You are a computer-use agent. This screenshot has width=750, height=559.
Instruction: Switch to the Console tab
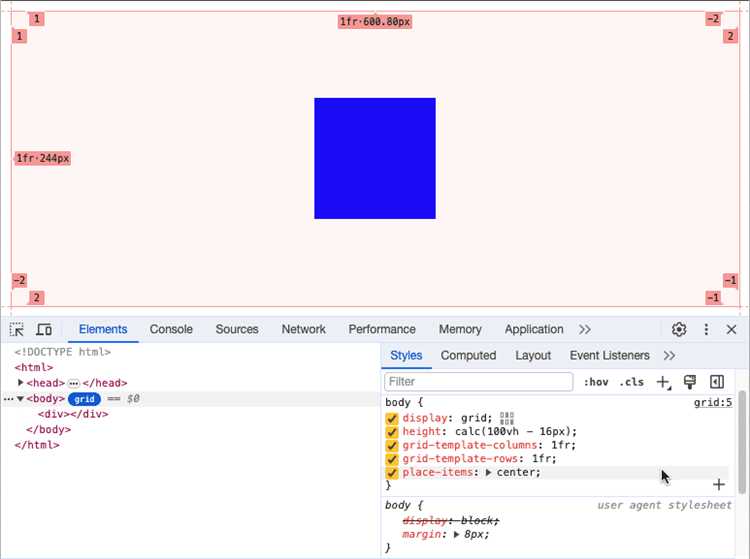[171, 329]
